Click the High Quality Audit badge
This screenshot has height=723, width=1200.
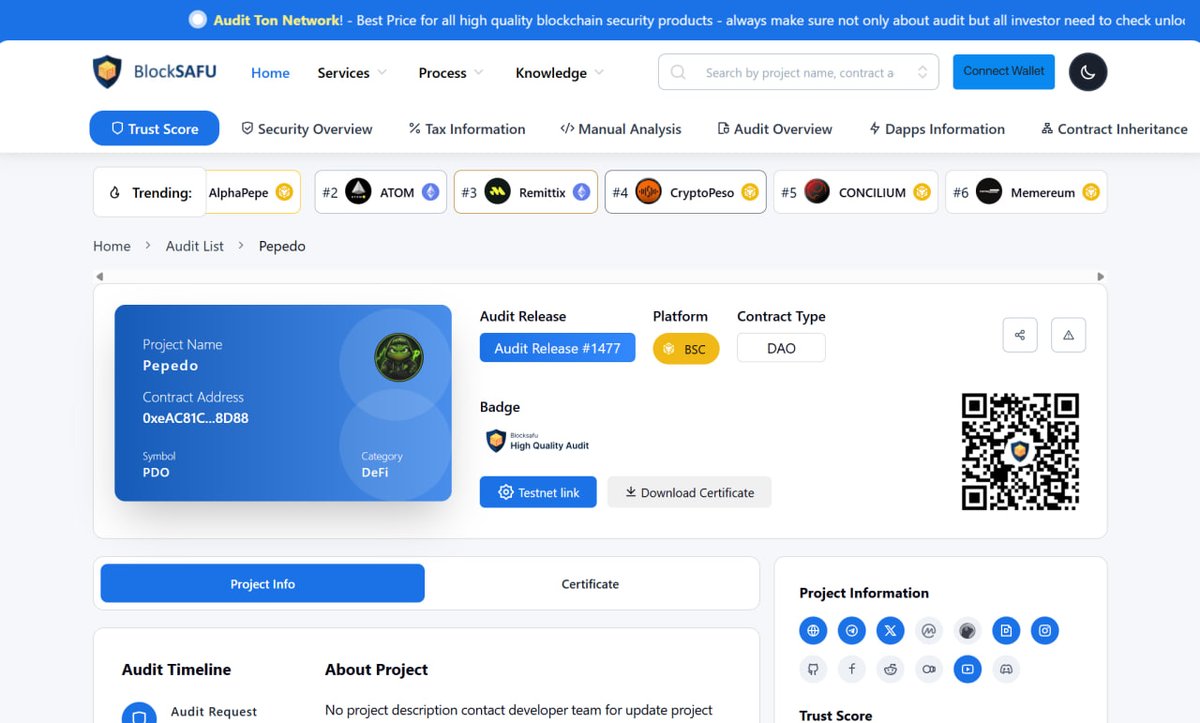coord(538,441)
